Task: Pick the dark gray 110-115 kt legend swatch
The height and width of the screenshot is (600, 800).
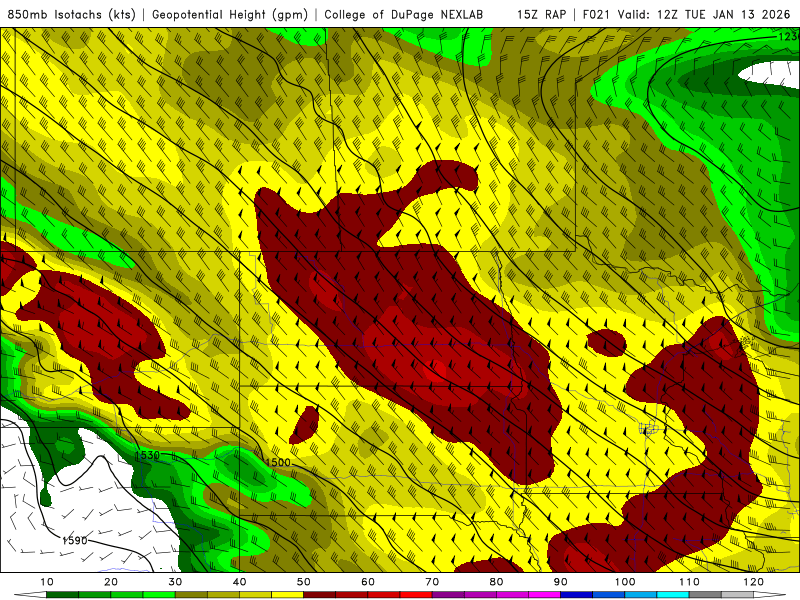Action: pos(706,595)
